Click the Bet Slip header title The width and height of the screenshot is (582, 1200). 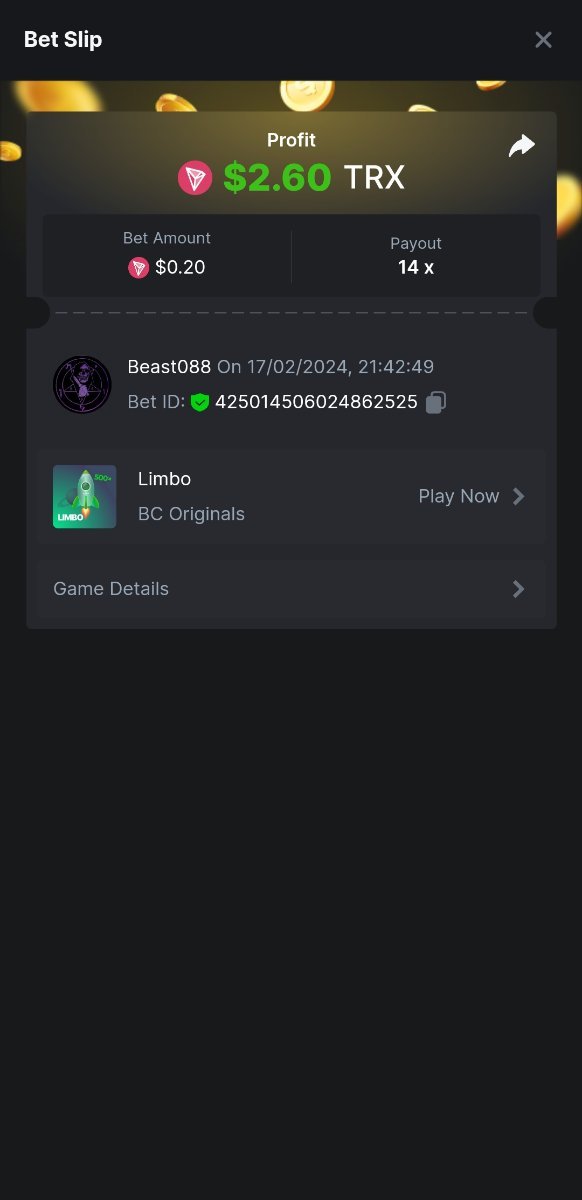tap(63, 39)
